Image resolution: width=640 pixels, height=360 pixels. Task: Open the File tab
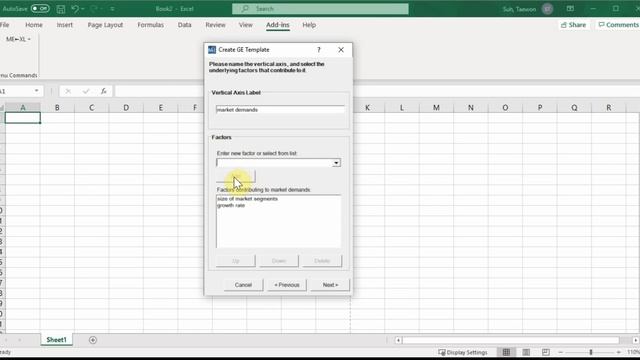tap(4, 25)
